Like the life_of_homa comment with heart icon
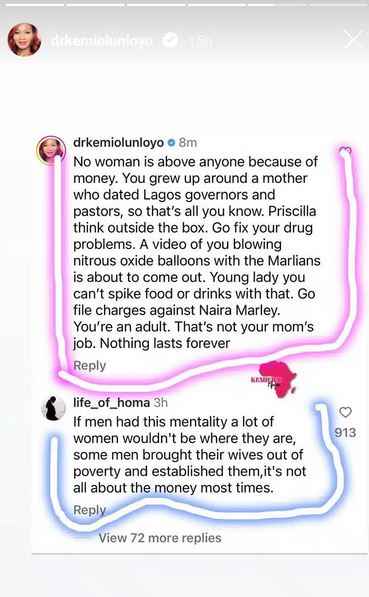Image resolution: width=369 pixels, height=597 pixels. point(345,412)
